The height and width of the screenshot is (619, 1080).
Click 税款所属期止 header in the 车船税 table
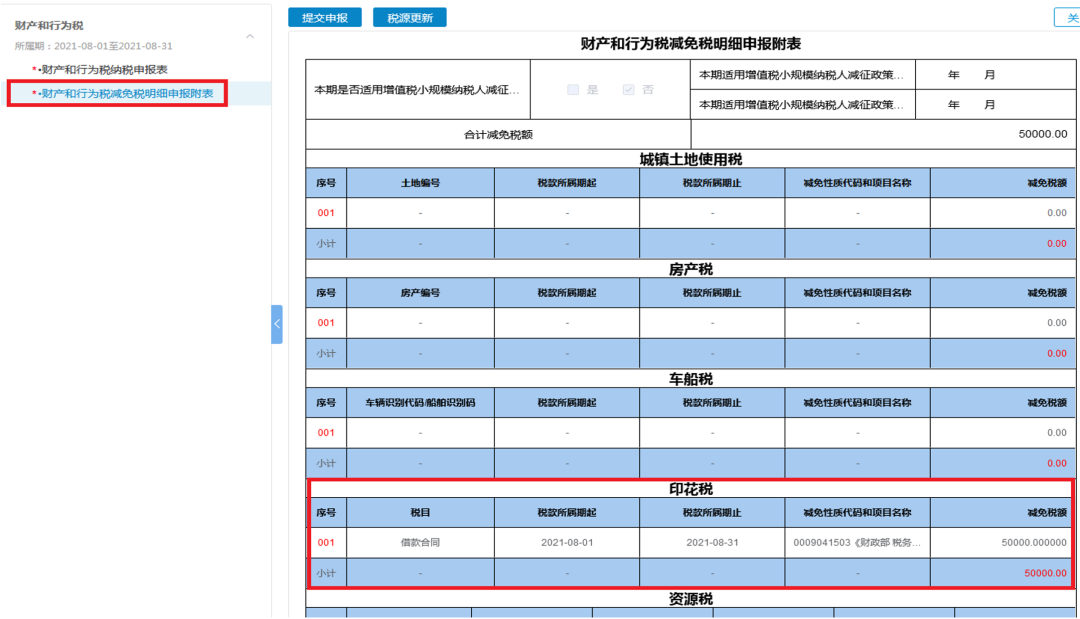point(712,403)
